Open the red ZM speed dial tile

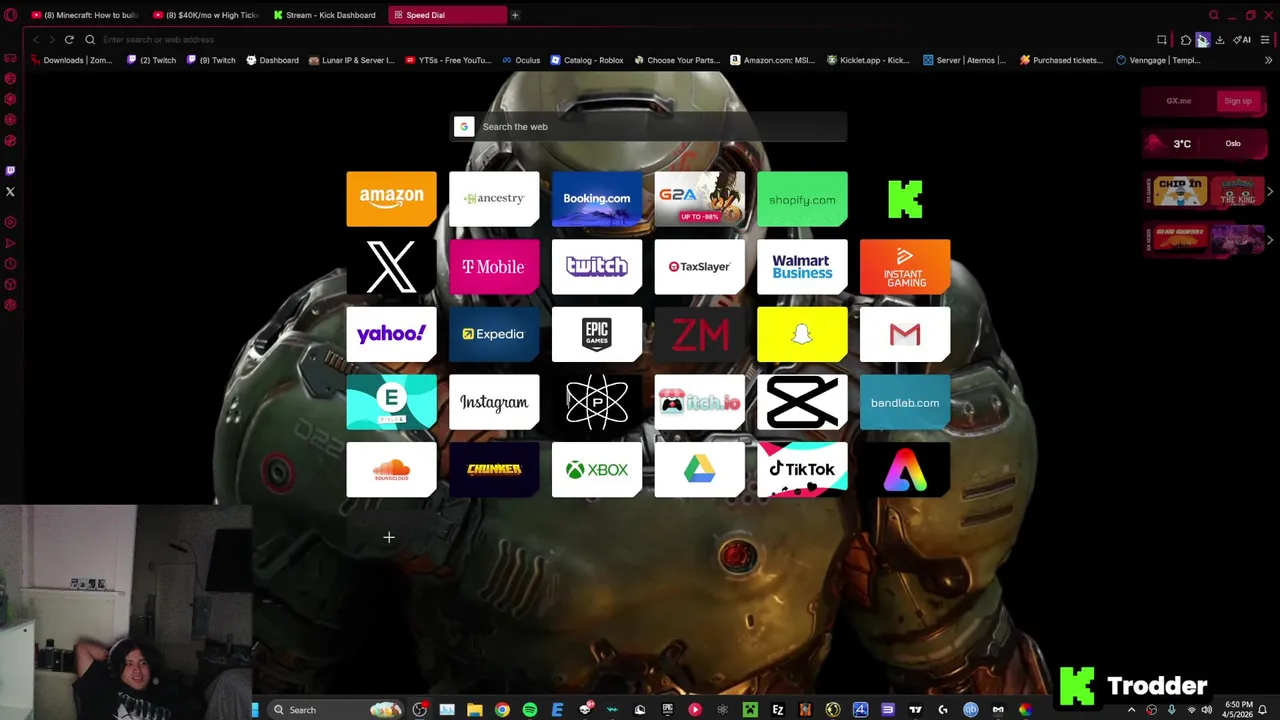[x=699, y=334]
